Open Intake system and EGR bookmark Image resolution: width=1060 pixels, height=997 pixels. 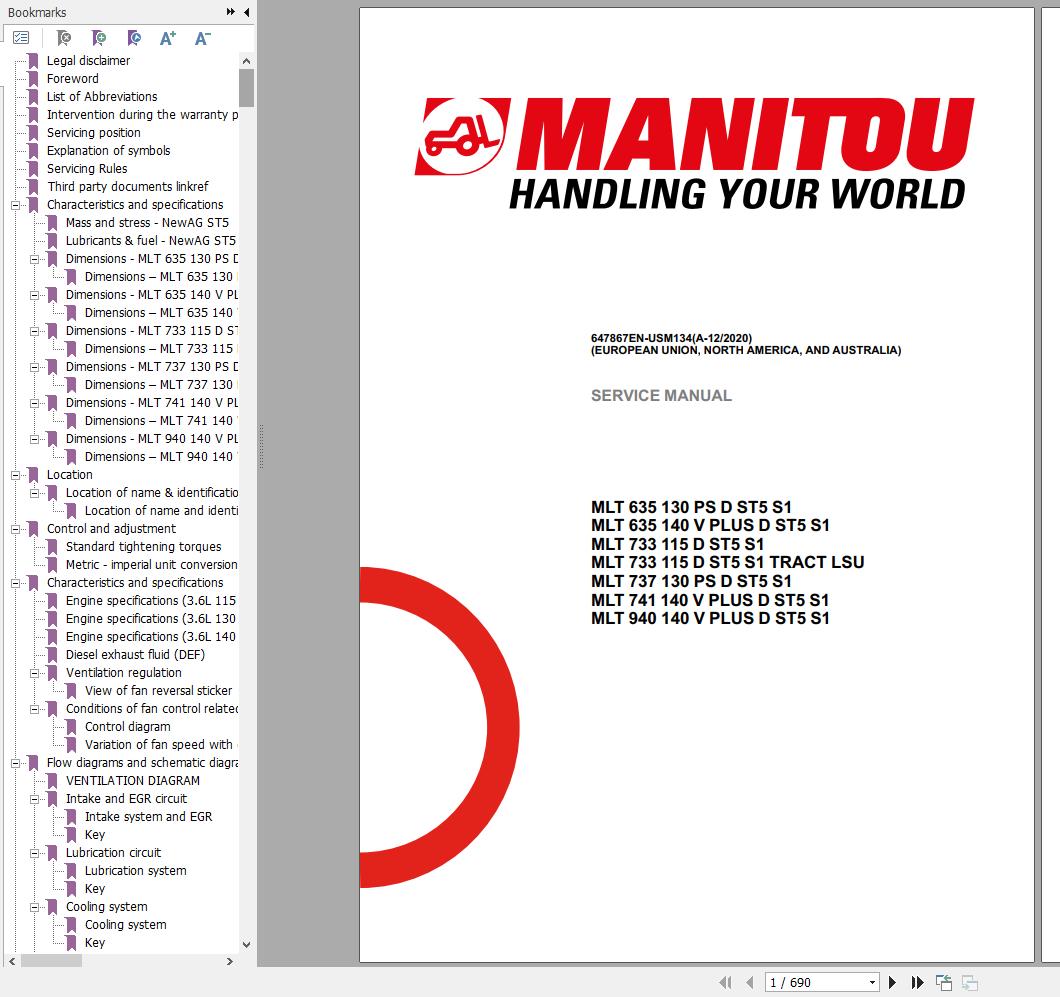coord(148,817)
